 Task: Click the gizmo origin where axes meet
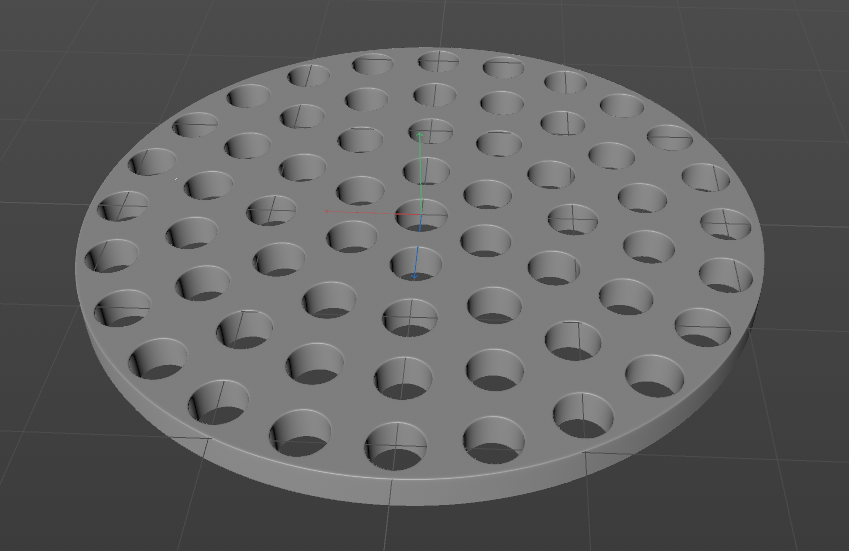click(x=421, y=215)
